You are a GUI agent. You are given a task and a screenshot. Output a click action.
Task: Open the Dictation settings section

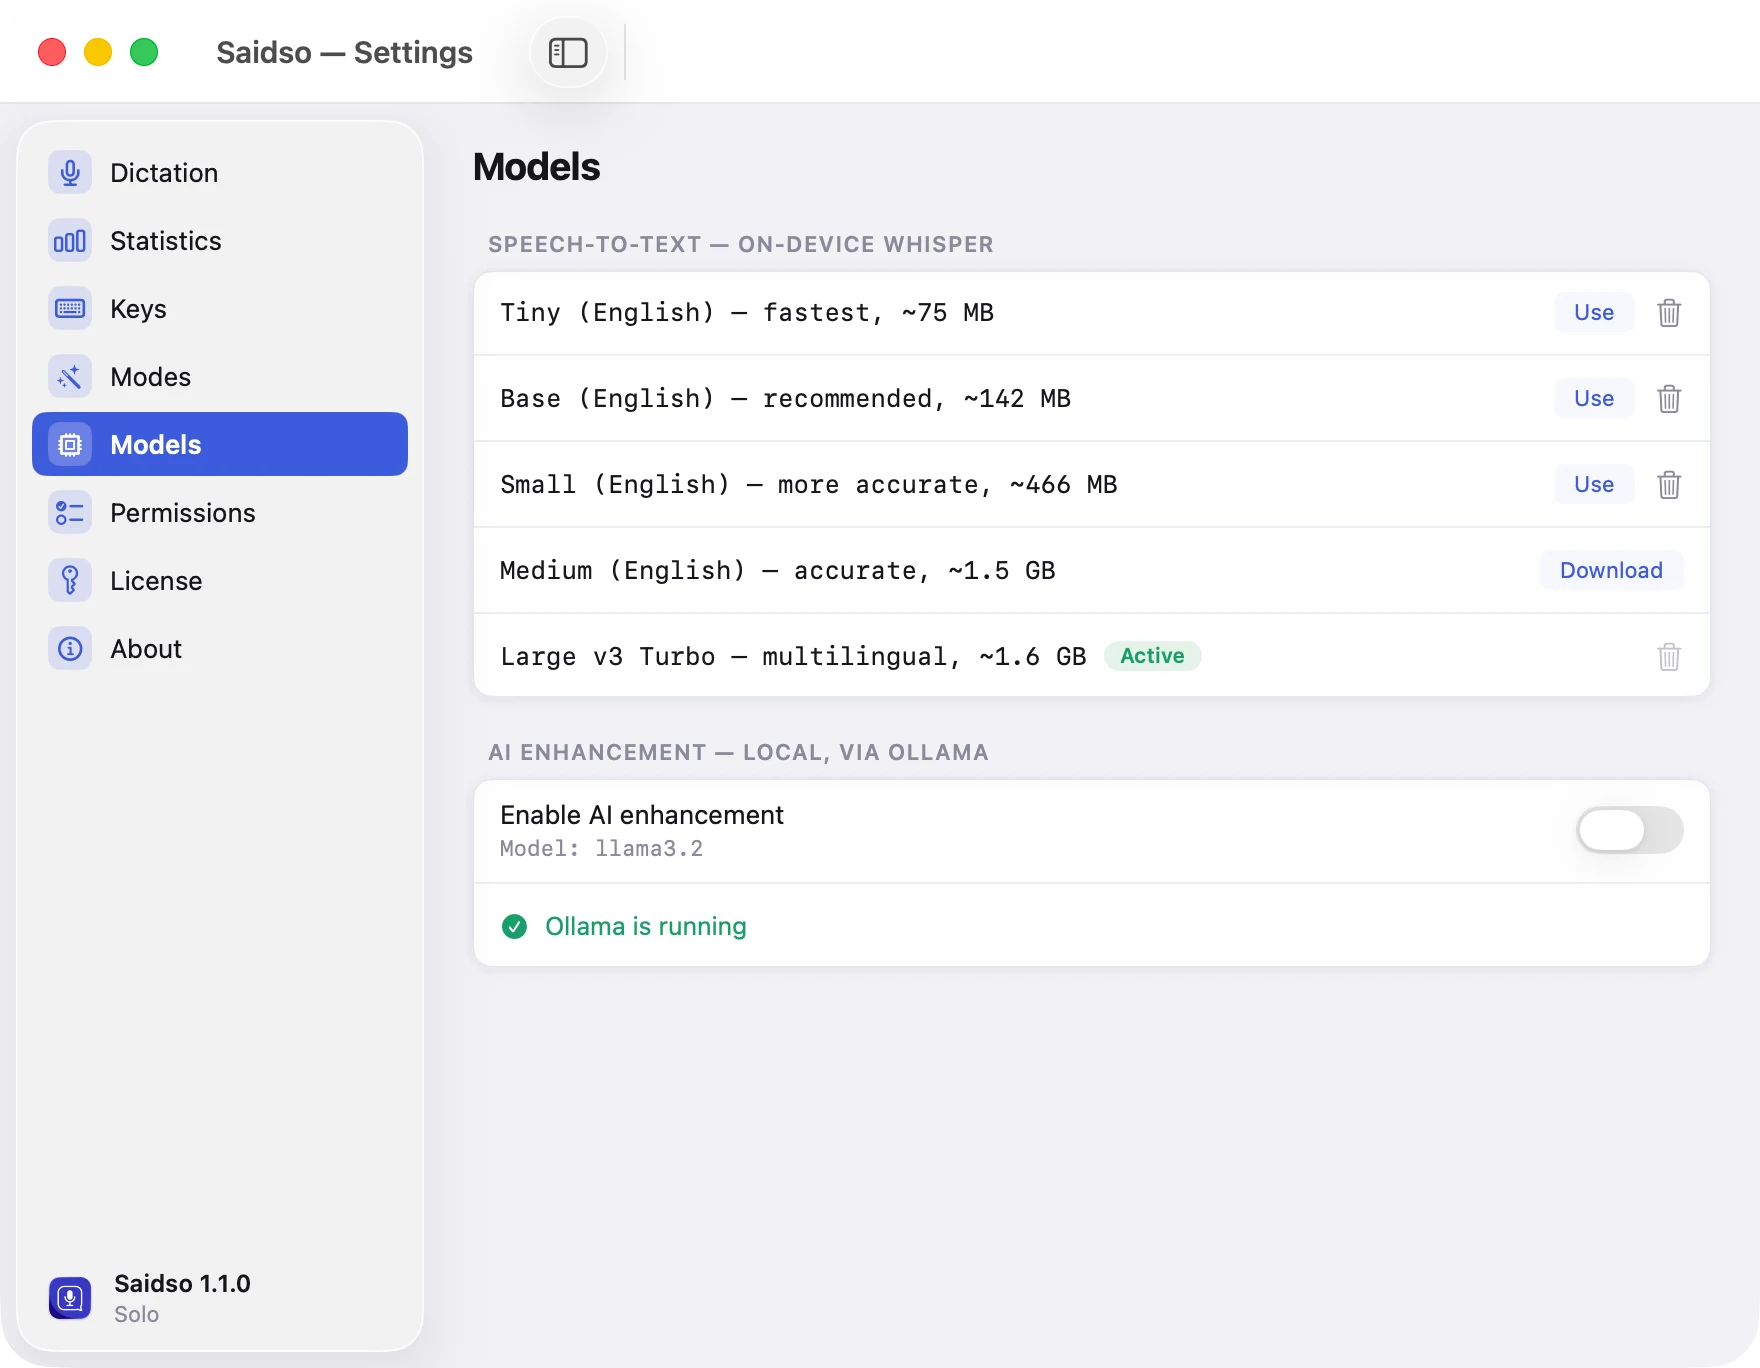pyautogui.click(x=220, y=173)
